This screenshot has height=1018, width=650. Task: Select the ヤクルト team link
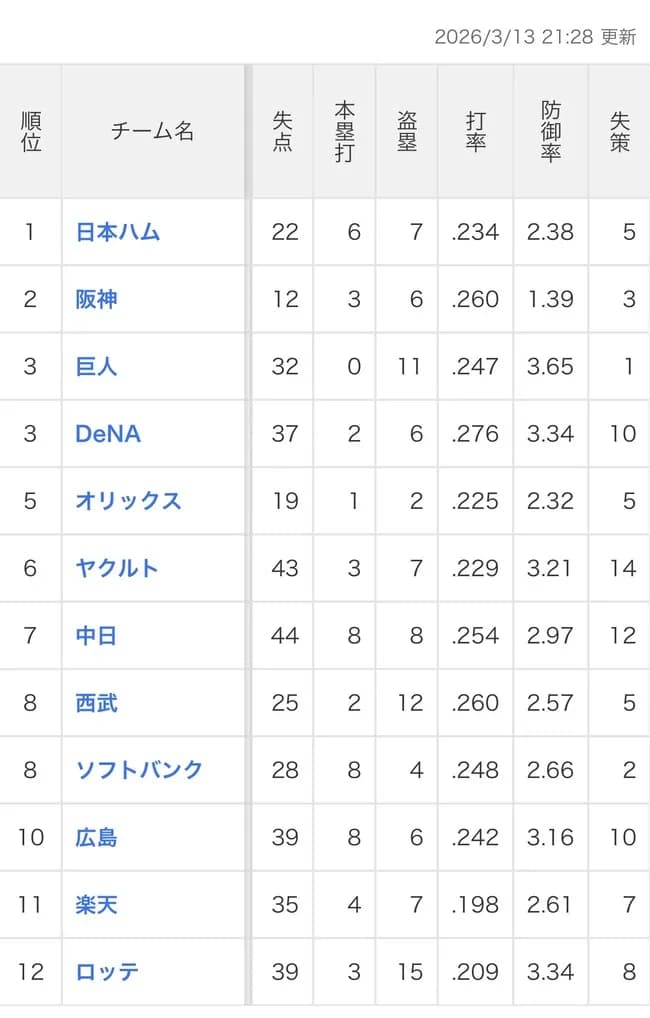point(116,568)
